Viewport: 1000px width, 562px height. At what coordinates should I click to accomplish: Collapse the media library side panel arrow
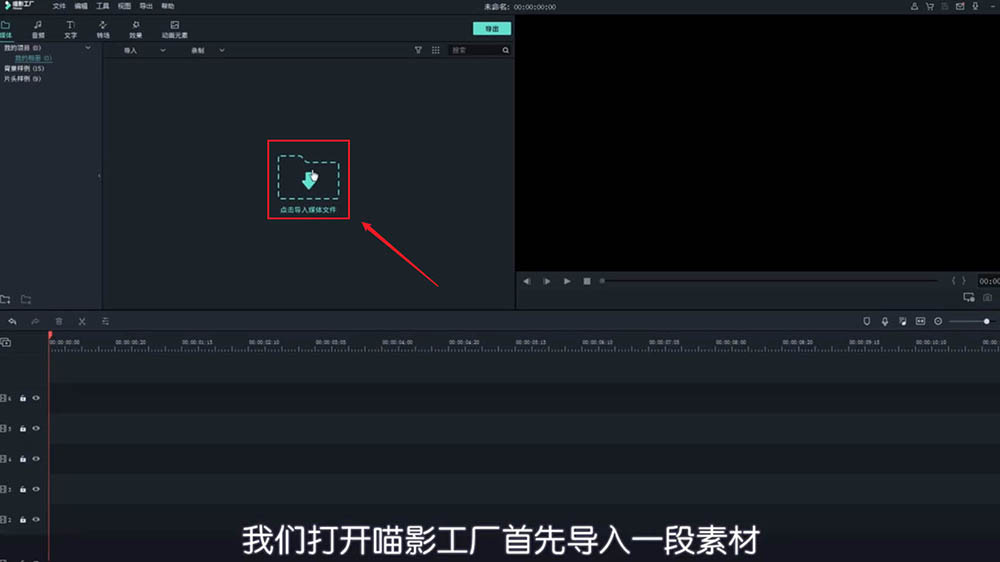pos(99,176)
